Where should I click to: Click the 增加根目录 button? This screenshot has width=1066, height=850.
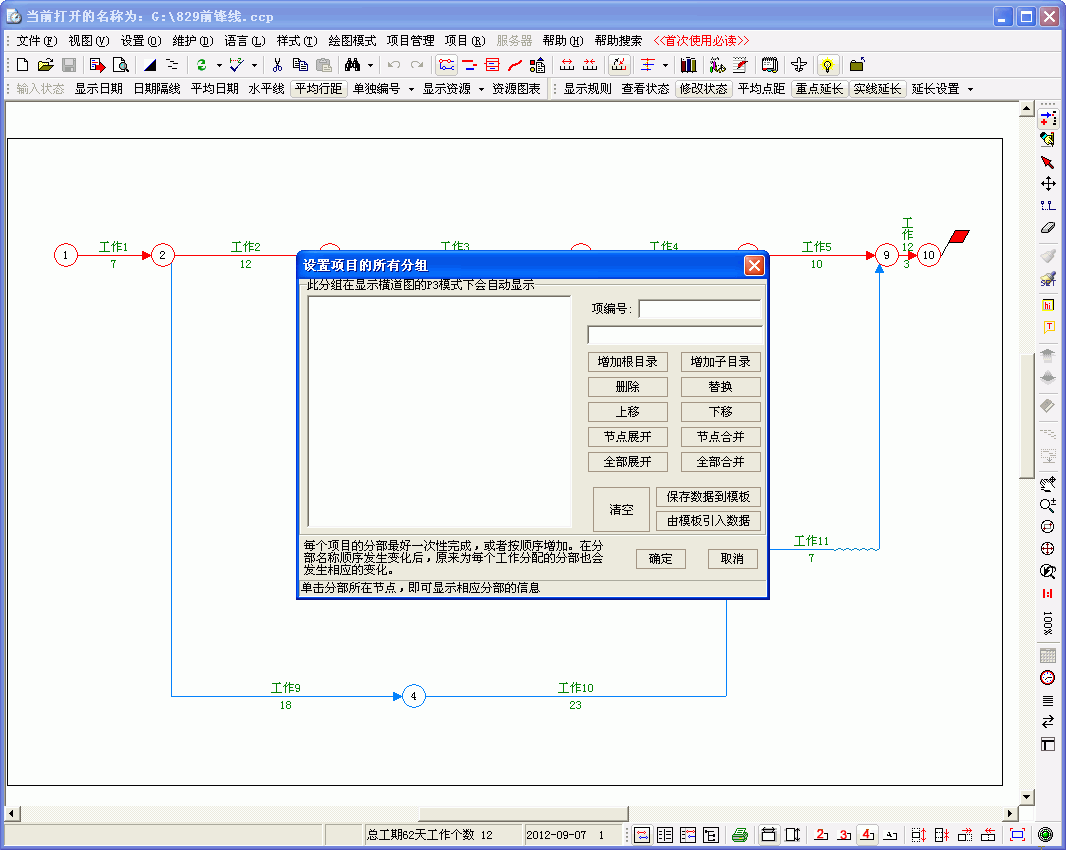(627, 362)
